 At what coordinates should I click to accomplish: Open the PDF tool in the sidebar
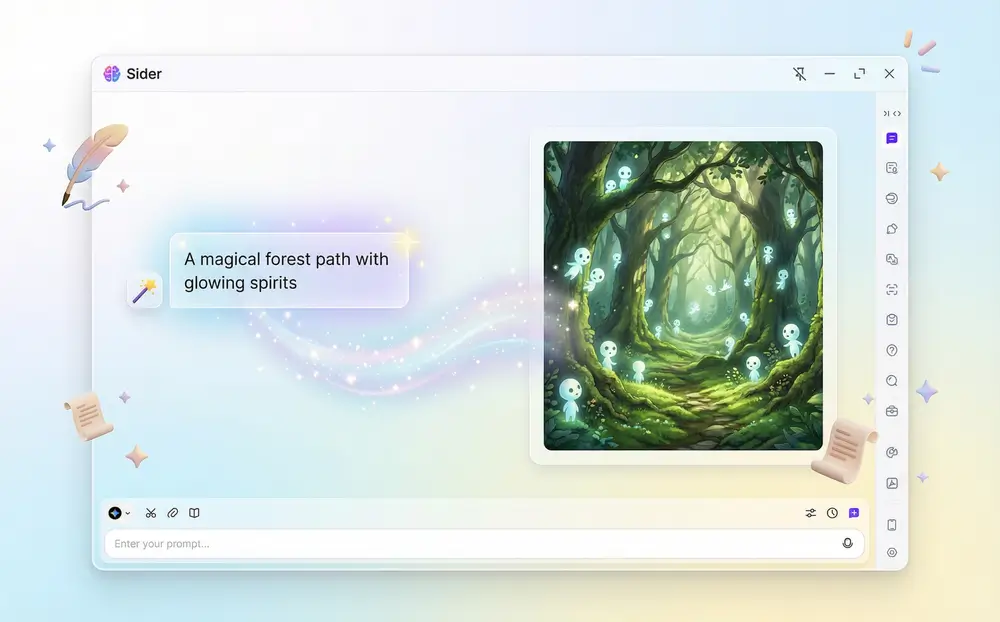[x=892, y=483]
